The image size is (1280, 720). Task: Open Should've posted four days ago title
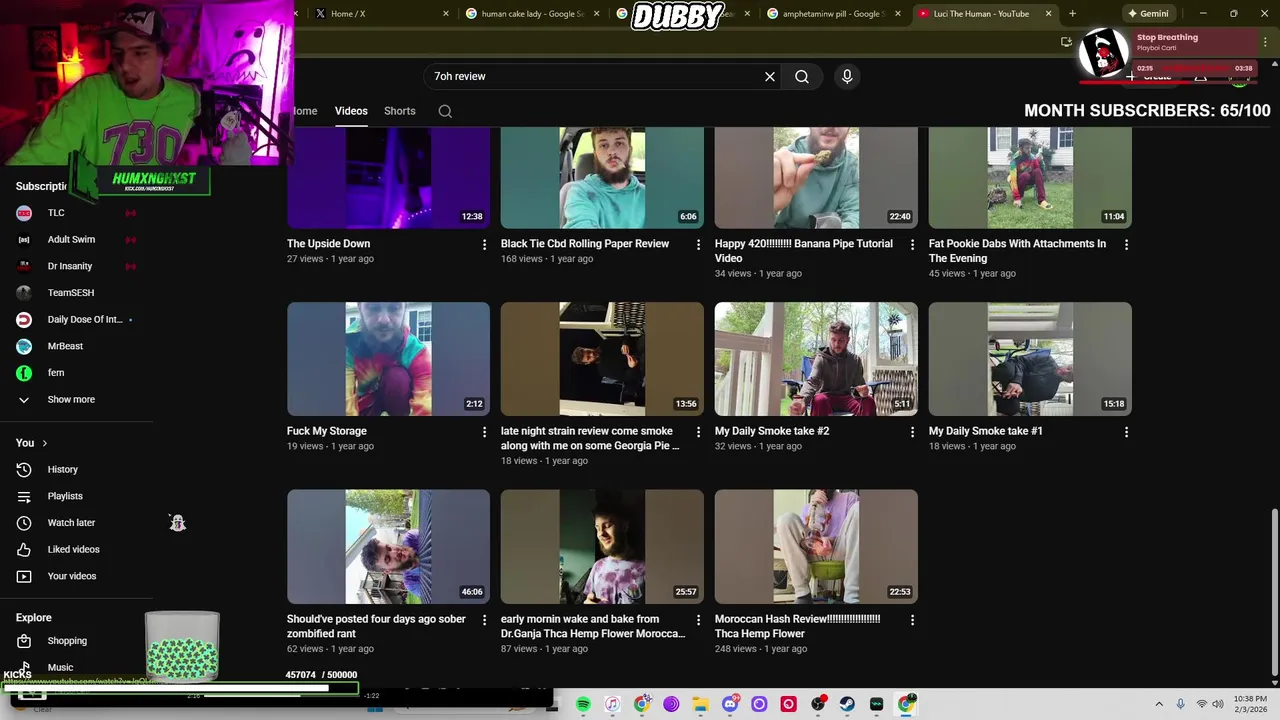click(376, 626)
